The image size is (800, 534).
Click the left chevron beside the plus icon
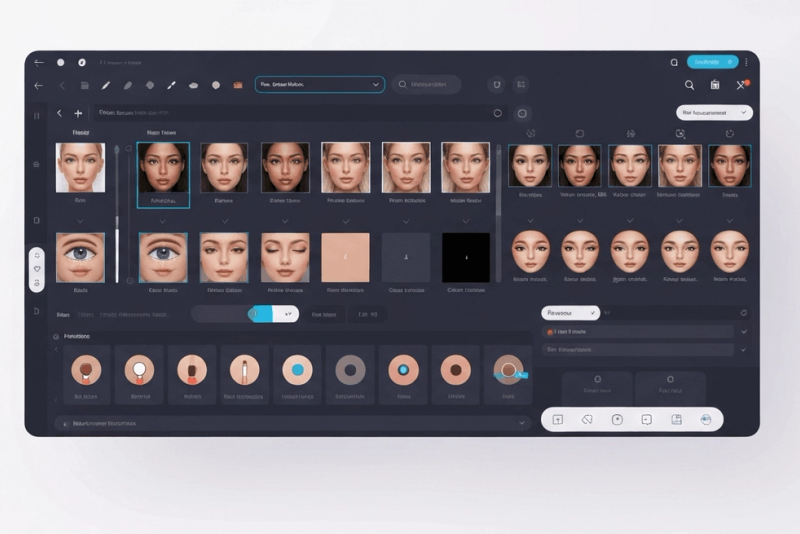click(x=59, y=113)
